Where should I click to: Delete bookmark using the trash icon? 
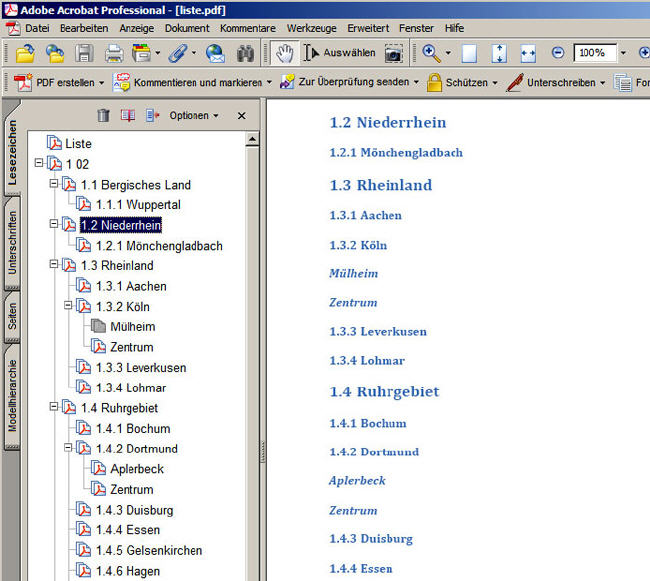point(103,116)
